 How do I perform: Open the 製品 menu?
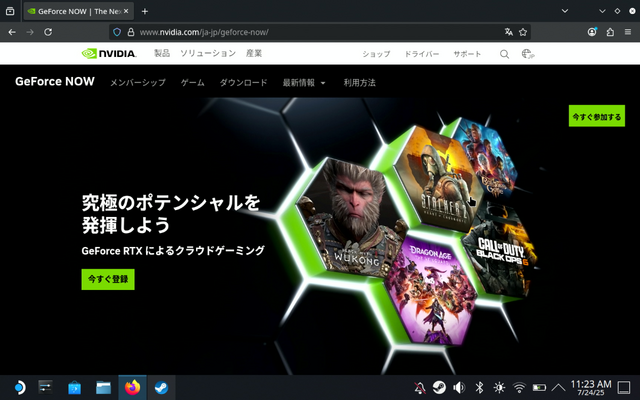[162, 53]
